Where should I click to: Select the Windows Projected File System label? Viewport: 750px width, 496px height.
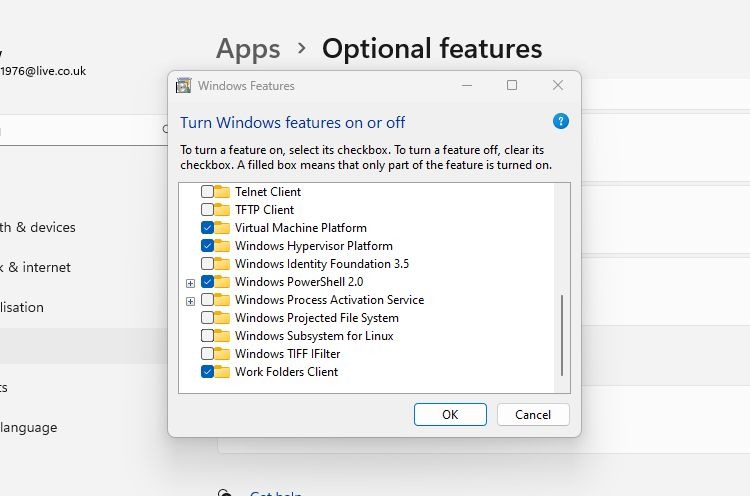[317, 318]
